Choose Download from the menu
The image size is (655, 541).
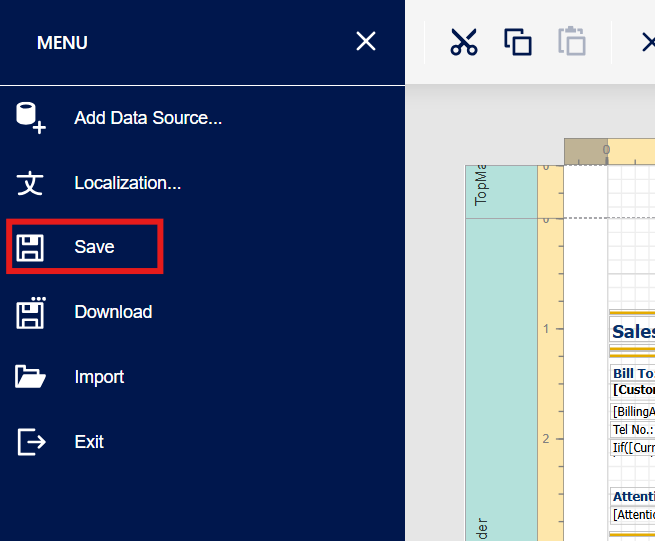[x=113, y=312]
